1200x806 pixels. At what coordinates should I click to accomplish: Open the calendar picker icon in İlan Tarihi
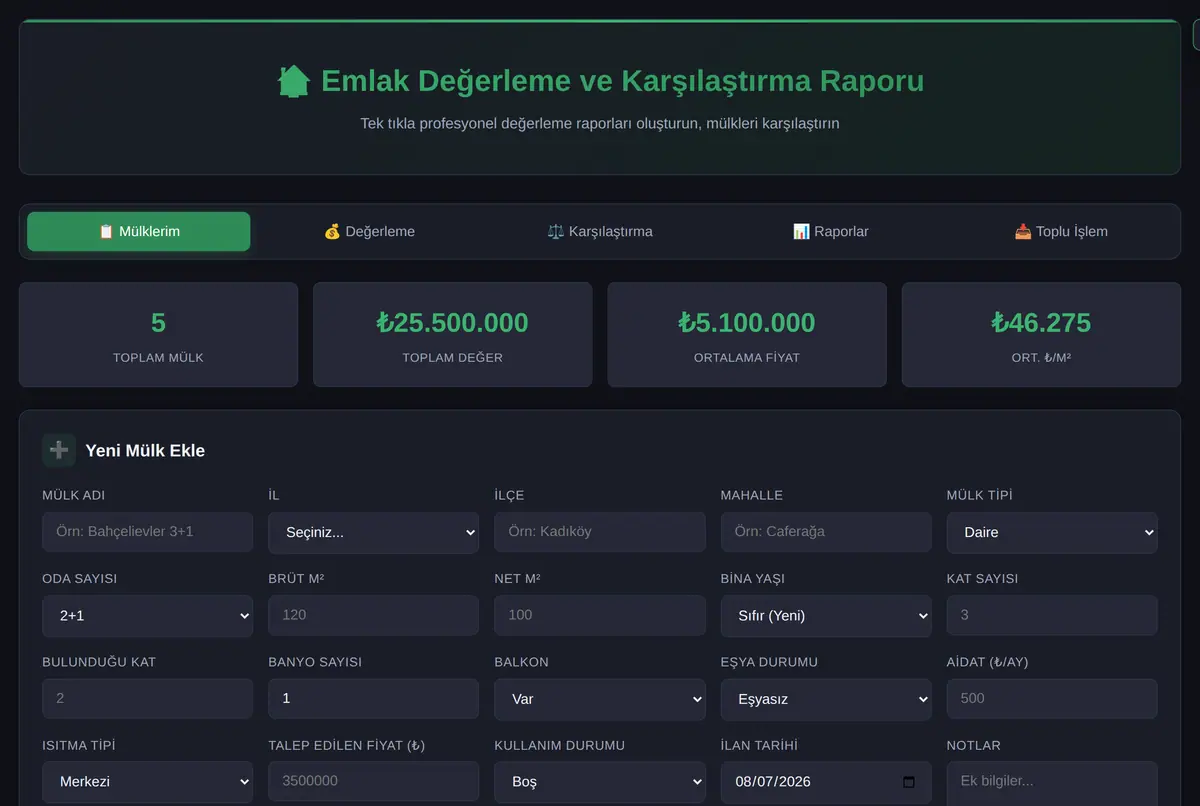[x=908, y=782]
